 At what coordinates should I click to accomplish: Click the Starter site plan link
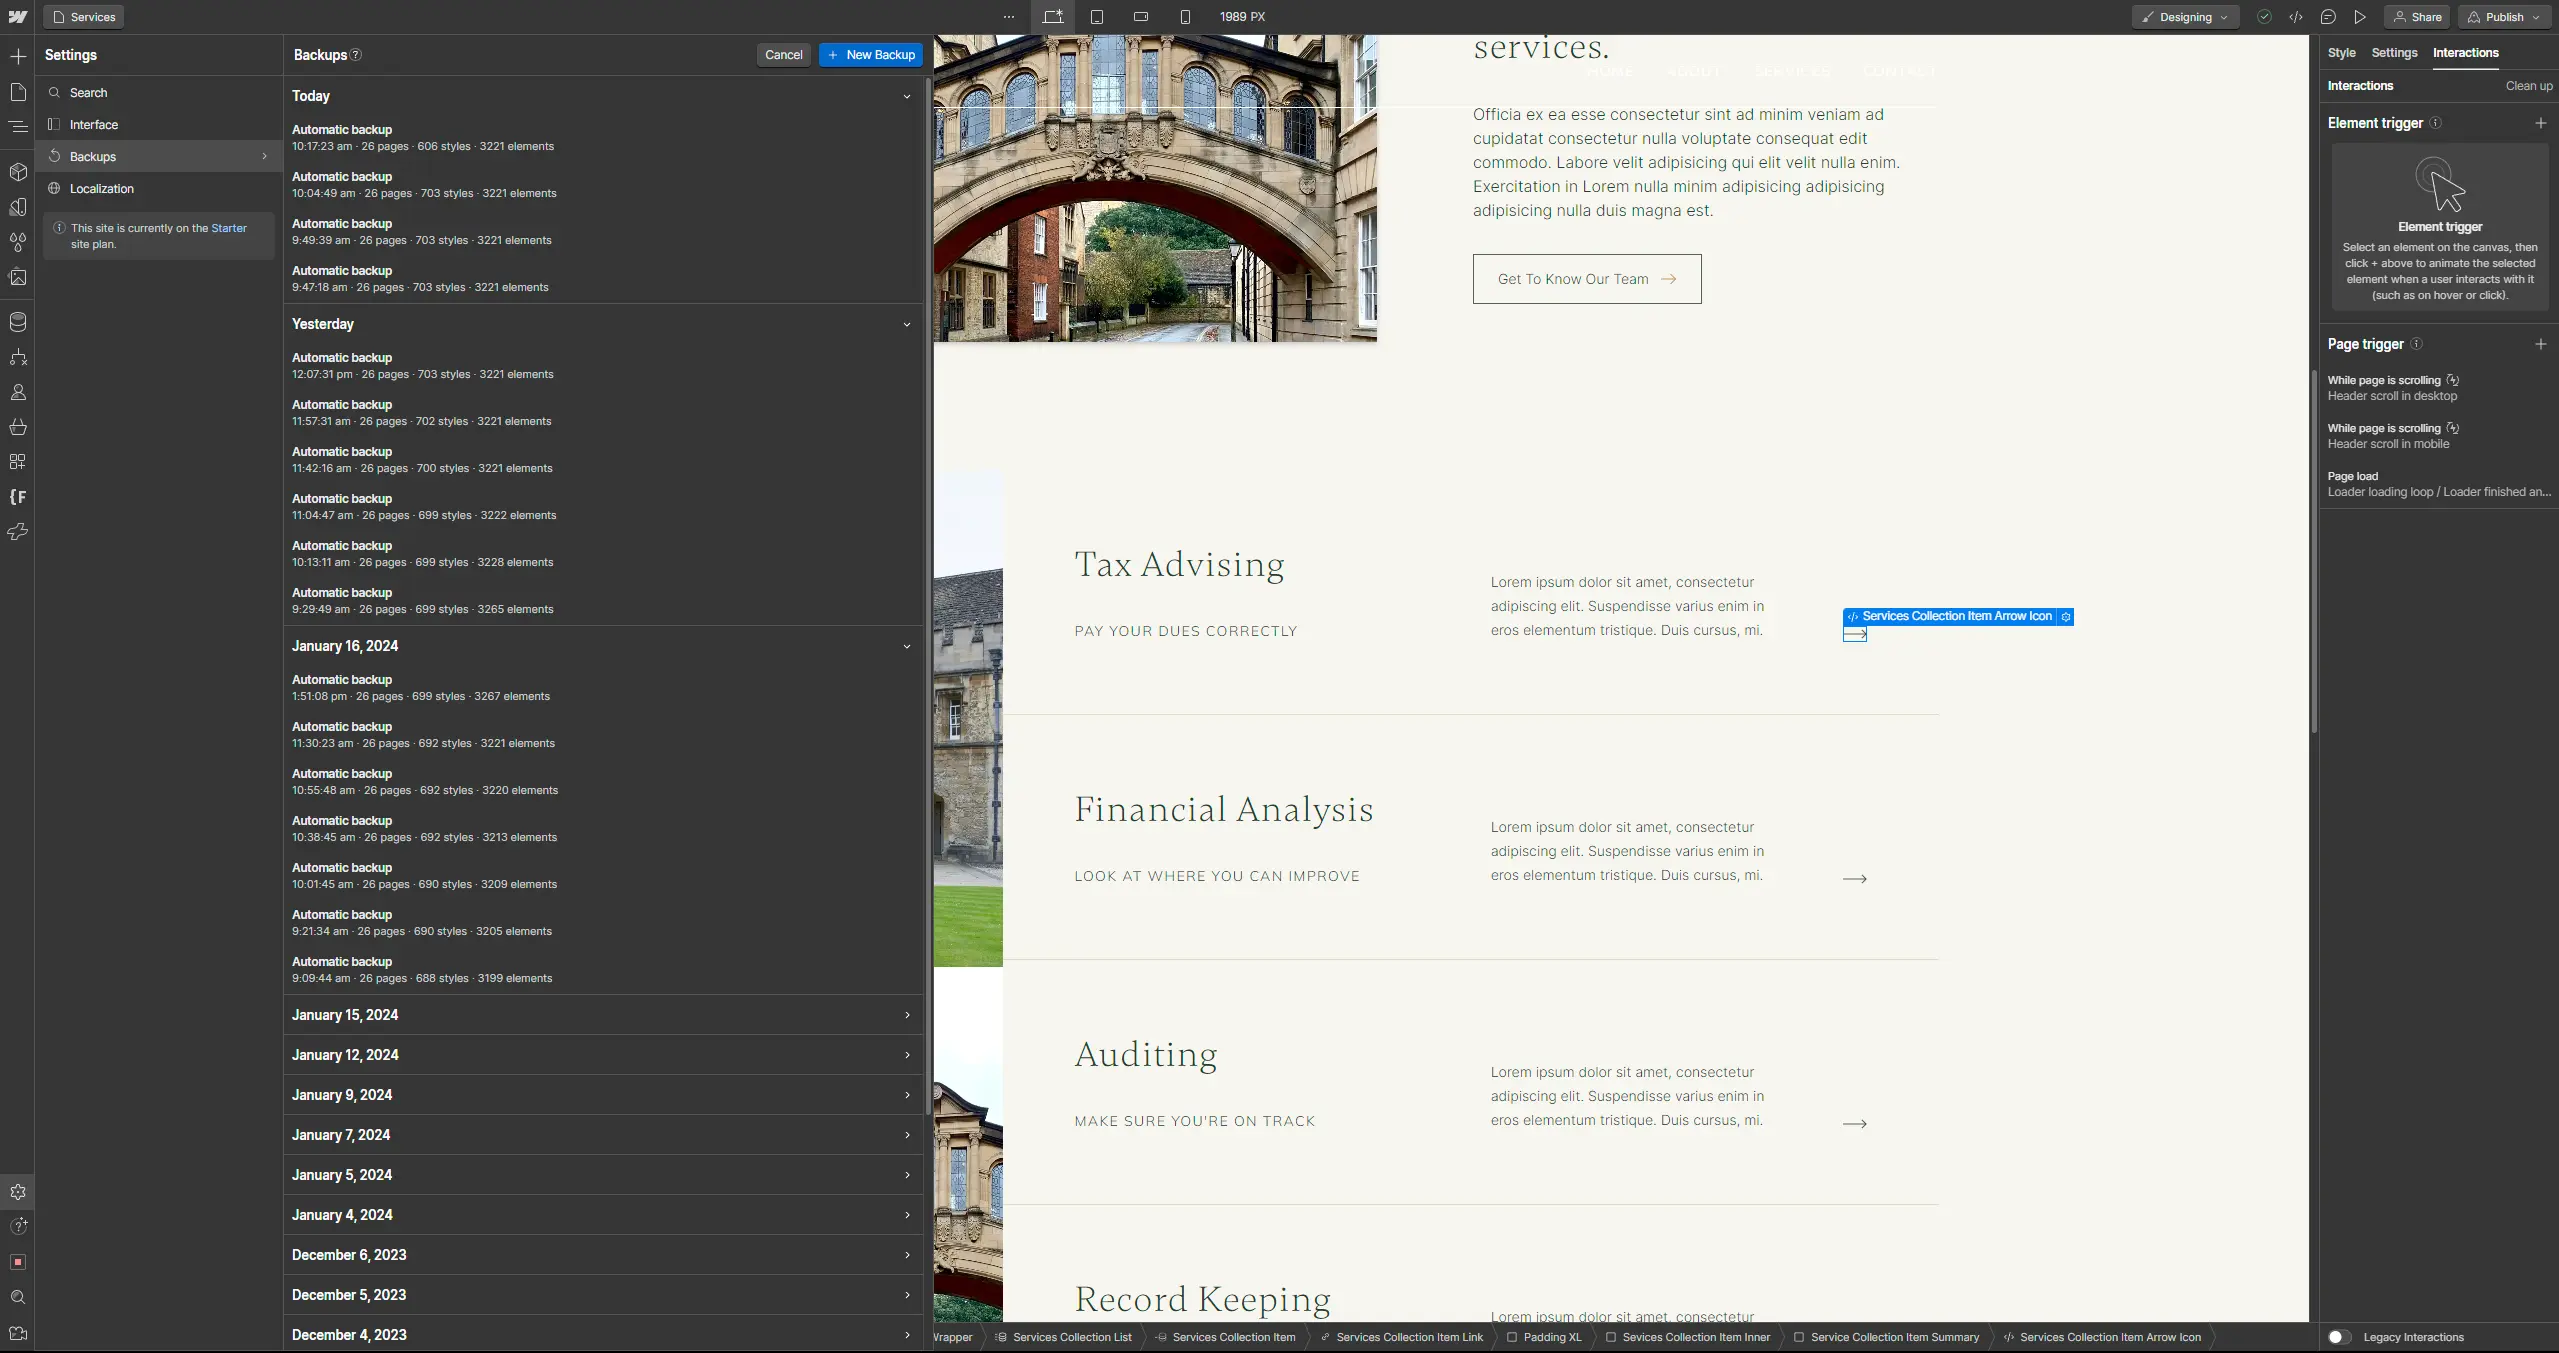click(228, 228)
